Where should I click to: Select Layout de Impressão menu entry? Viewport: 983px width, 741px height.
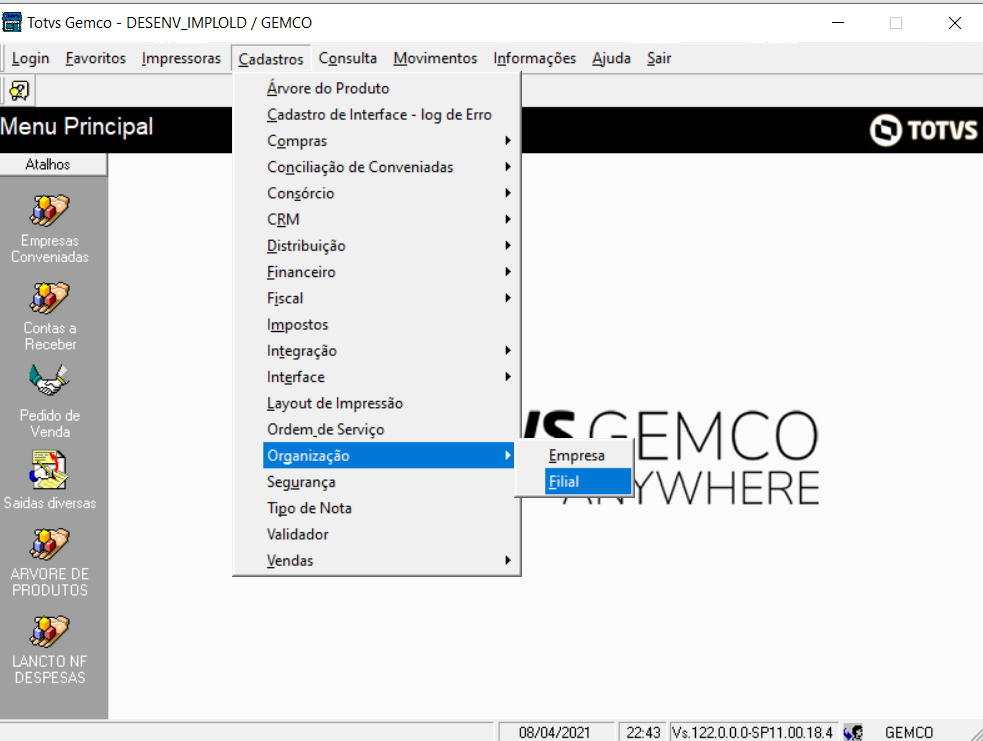pyautogui.click(x=389, y=404)
